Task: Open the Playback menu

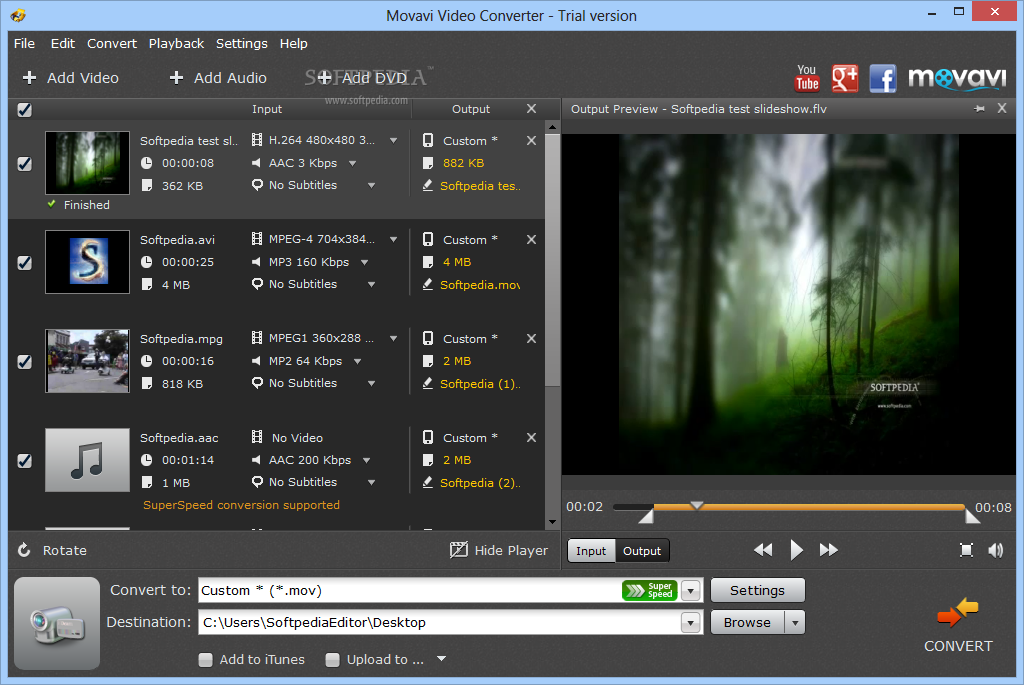Action: click(x=176, y=43)
